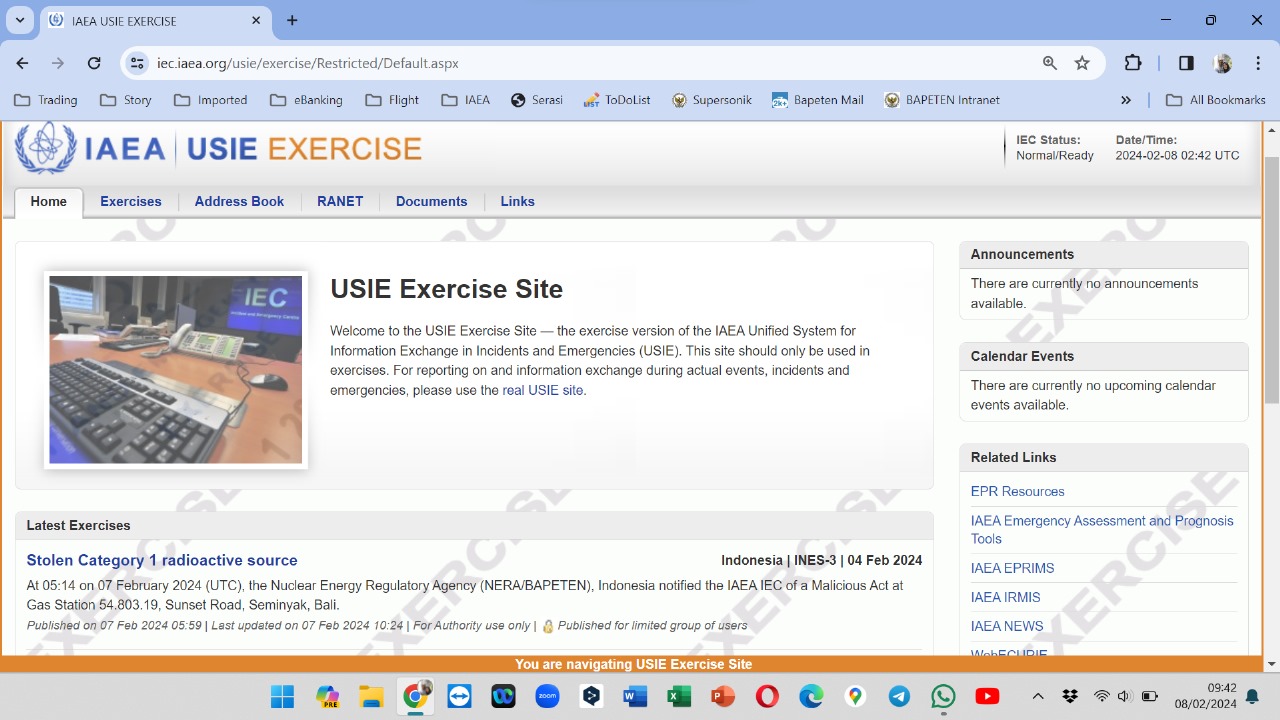This screenshot has width=1280, height=720.
Task: Open the IAEA IRMIS link
Action: [x=1005, y=597]
